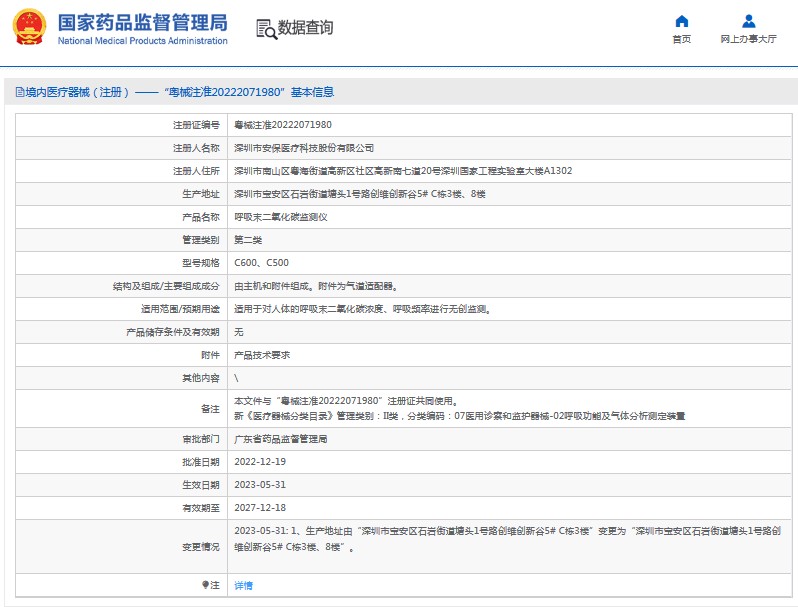798x607 pixels.
Task: Click the 境内医疗器械（注册）heading text
Action: [x=77, y=92]
